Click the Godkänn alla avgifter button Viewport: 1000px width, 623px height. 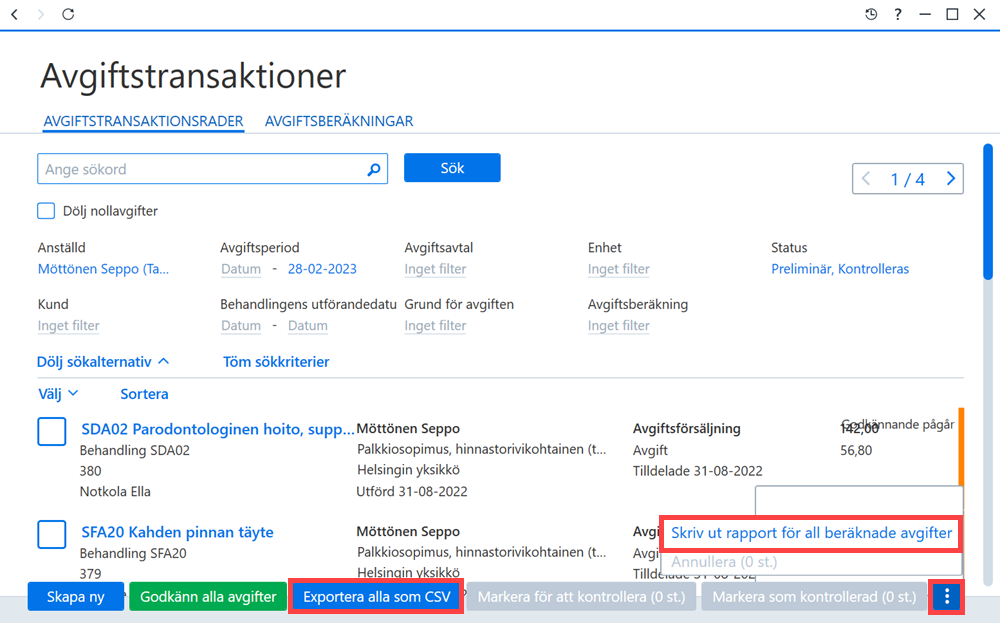click(208, 597)
